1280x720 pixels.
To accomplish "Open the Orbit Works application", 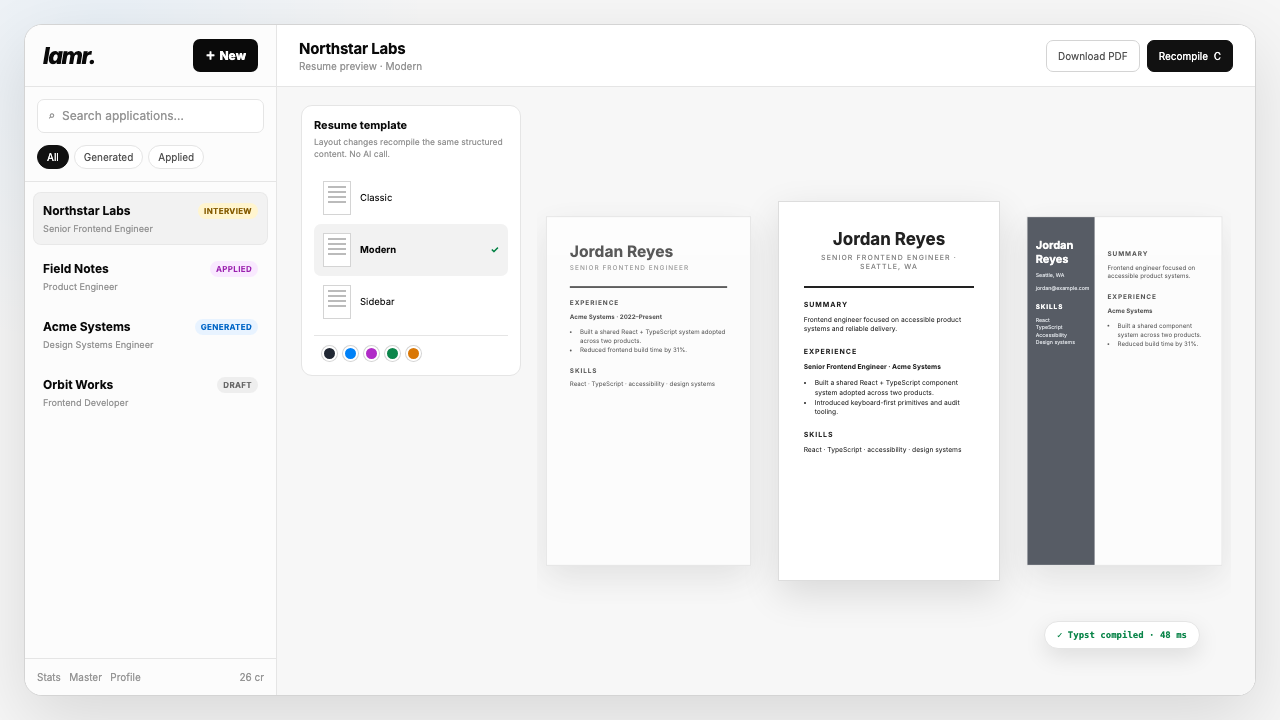I will point(150,392).
